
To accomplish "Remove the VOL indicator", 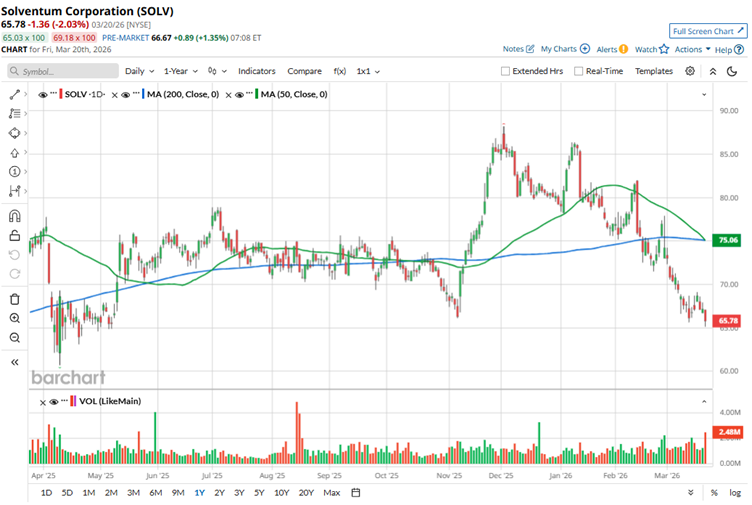I will pos(43,402).
